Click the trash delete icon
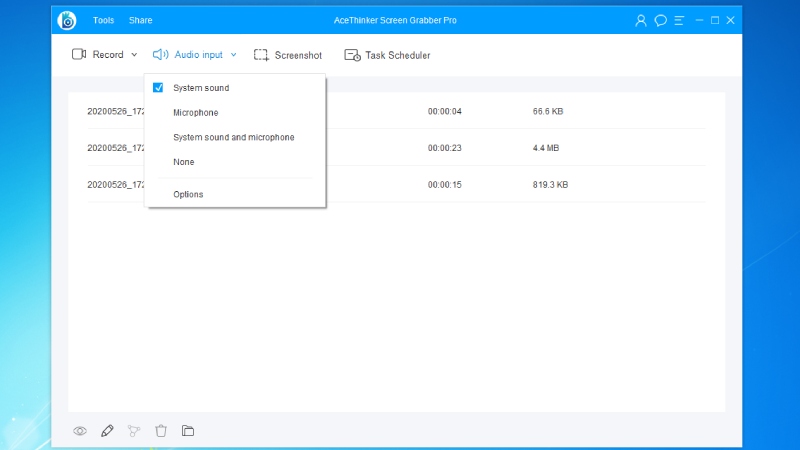Image resolution: width=800 pixels, height=450 pixels. pos(161,431)
